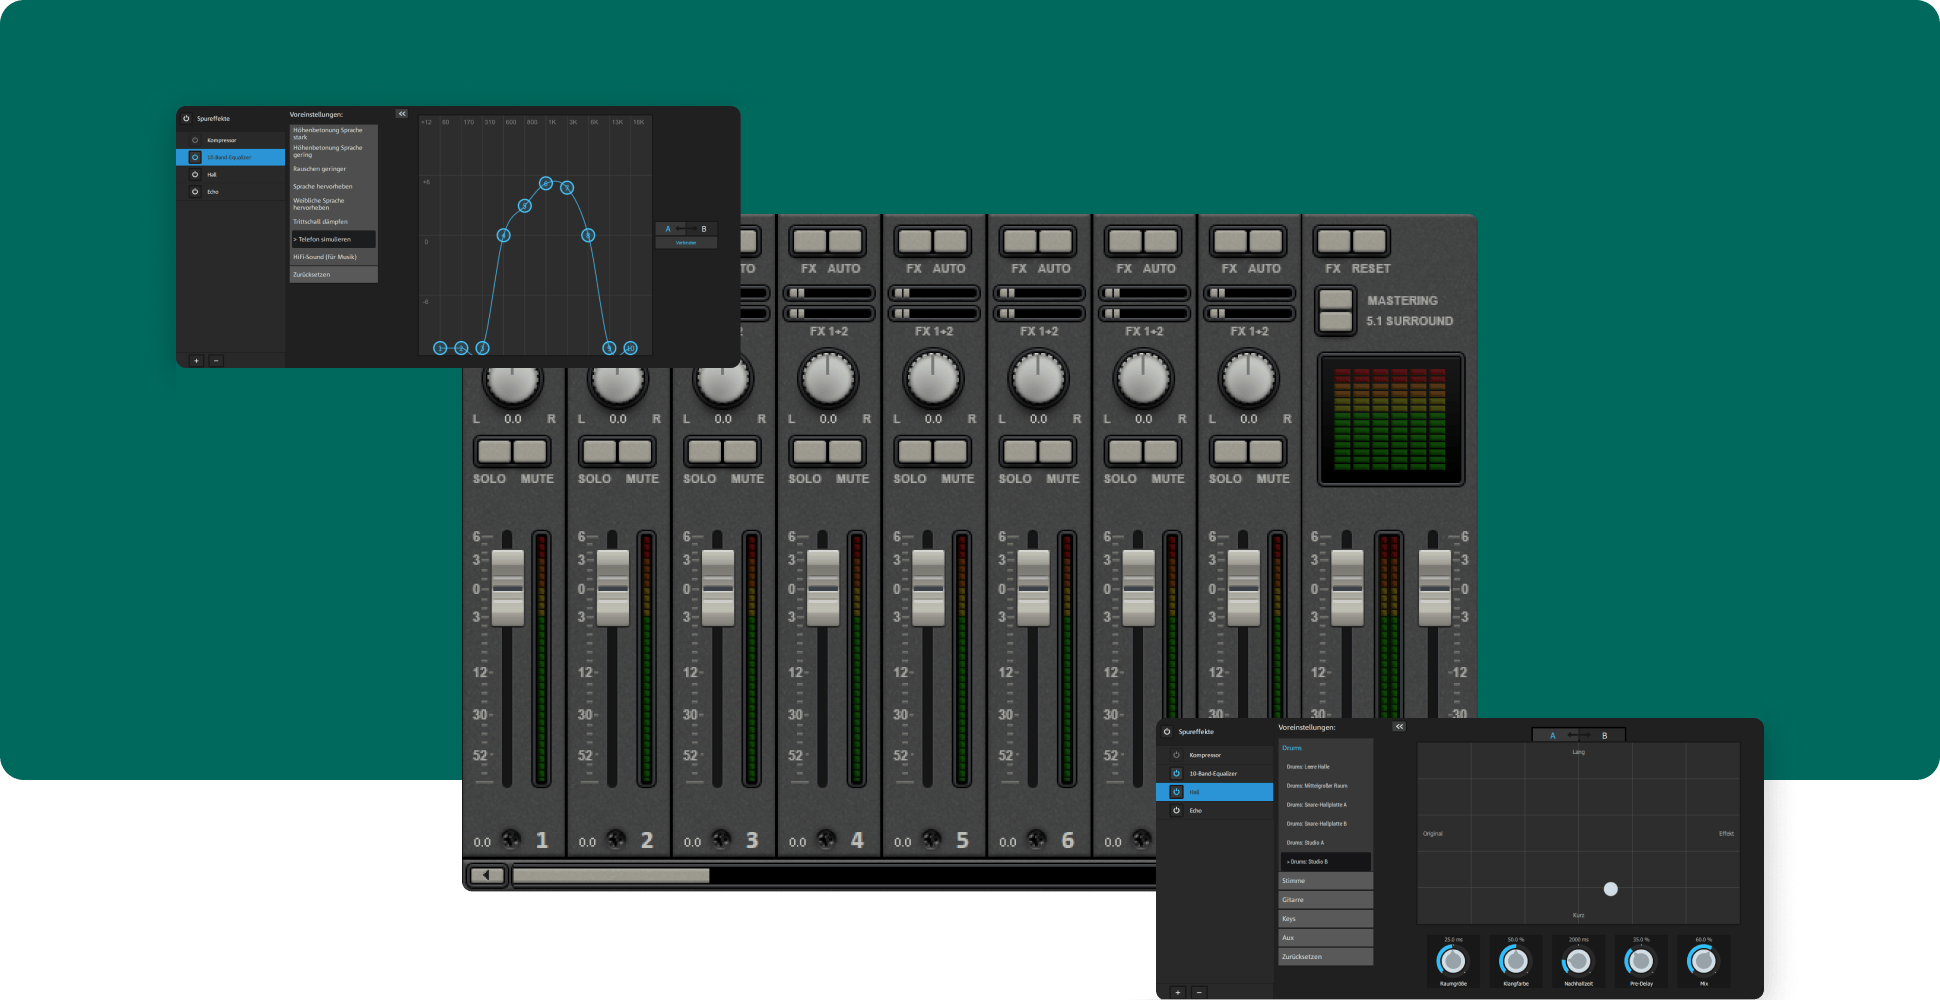Click channel 6 volume fader handle

point(1034,588)
